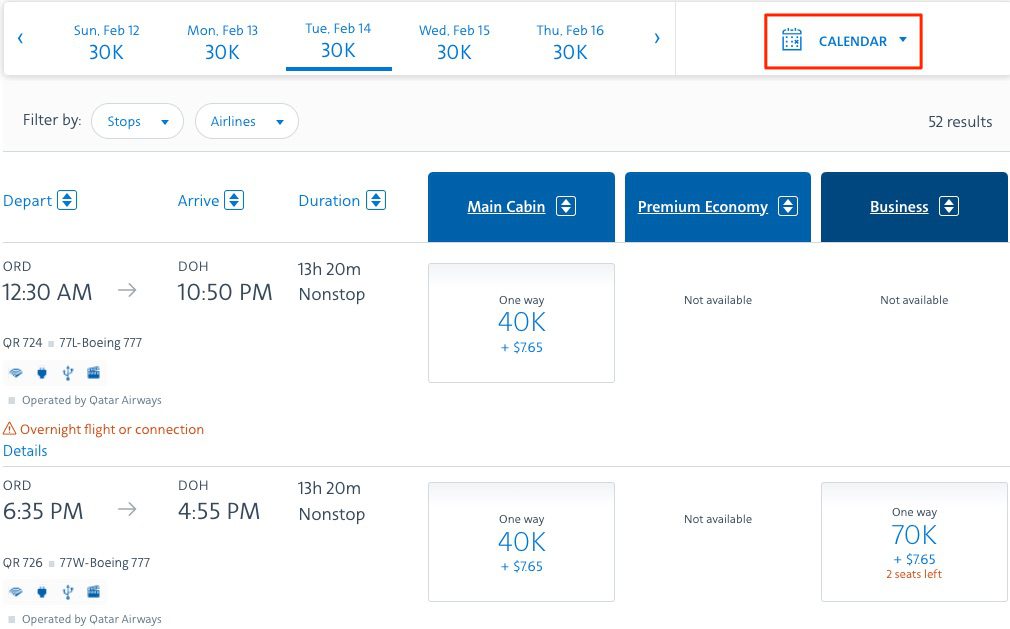Open the Airlines filter dropdown

pos(246,120)
